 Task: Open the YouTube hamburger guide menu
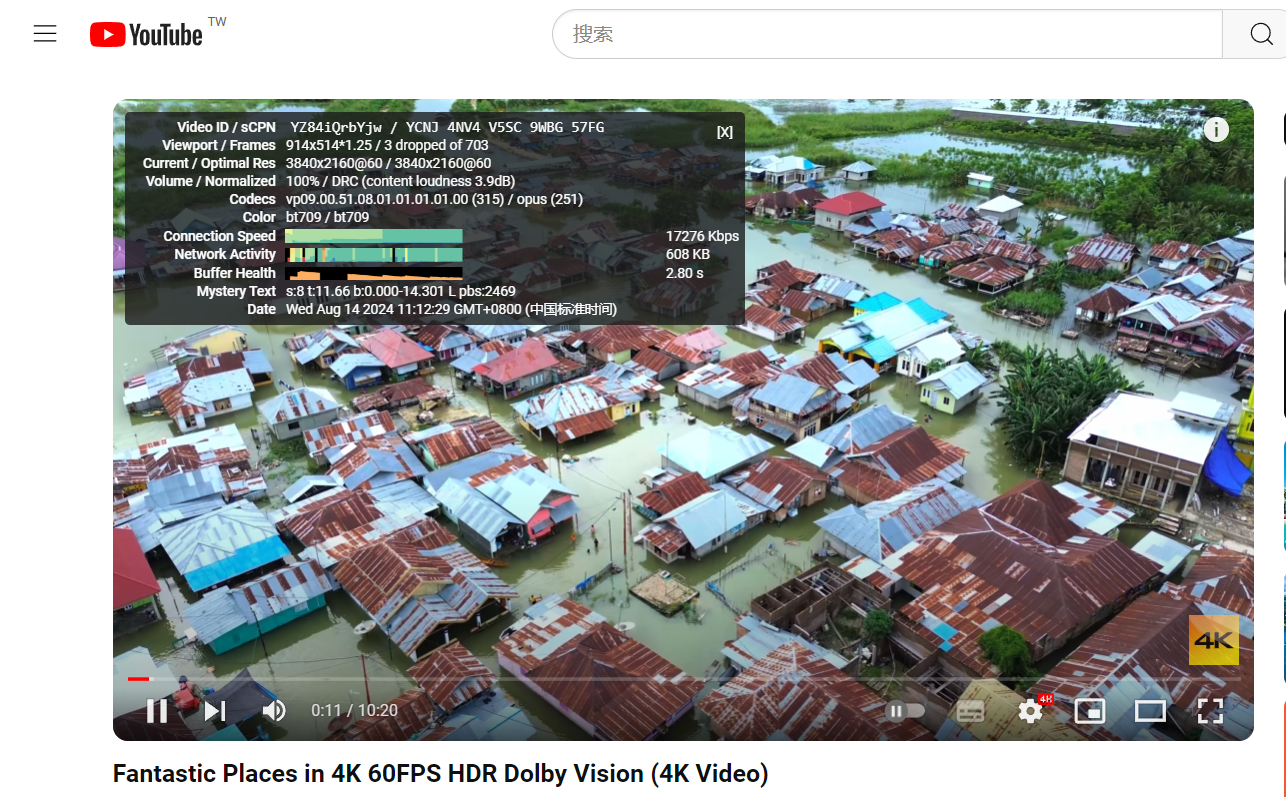click(45, 34)
